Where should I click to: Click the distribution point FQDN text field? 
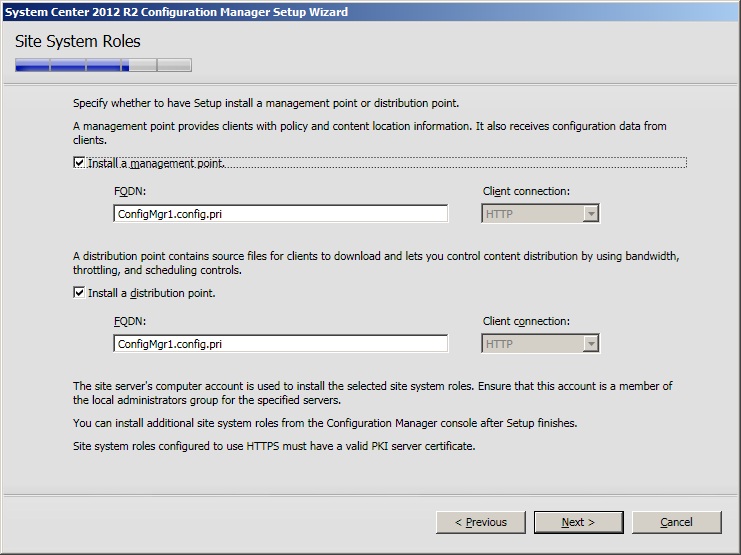tap(280, 344)
